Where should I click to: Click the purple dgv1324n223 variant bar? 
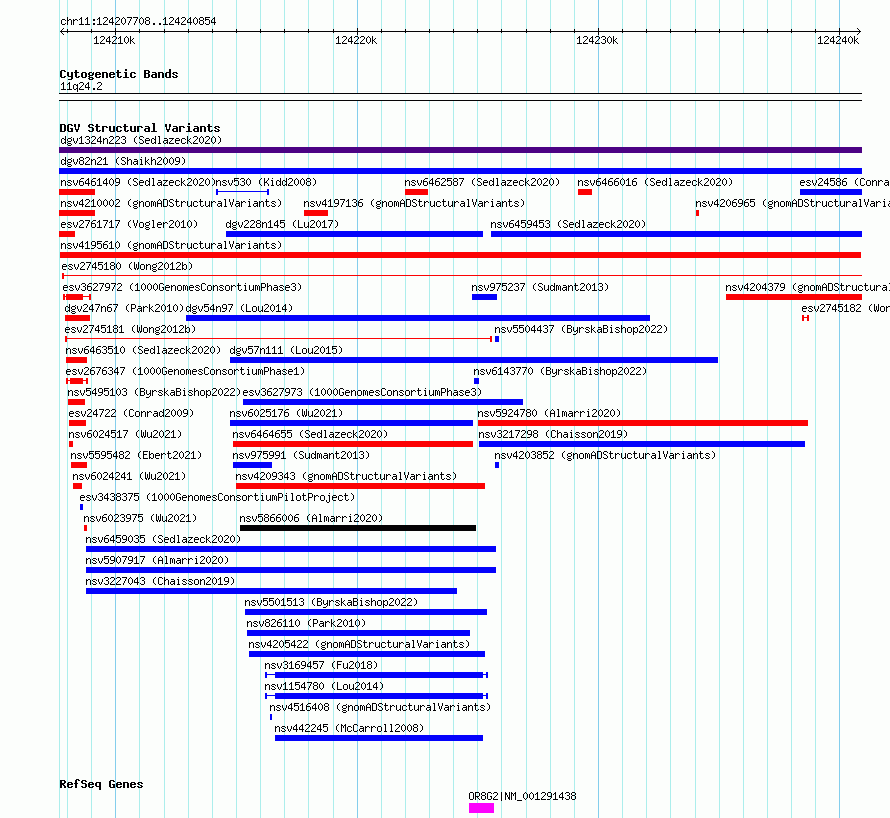(x=460, y=150)
